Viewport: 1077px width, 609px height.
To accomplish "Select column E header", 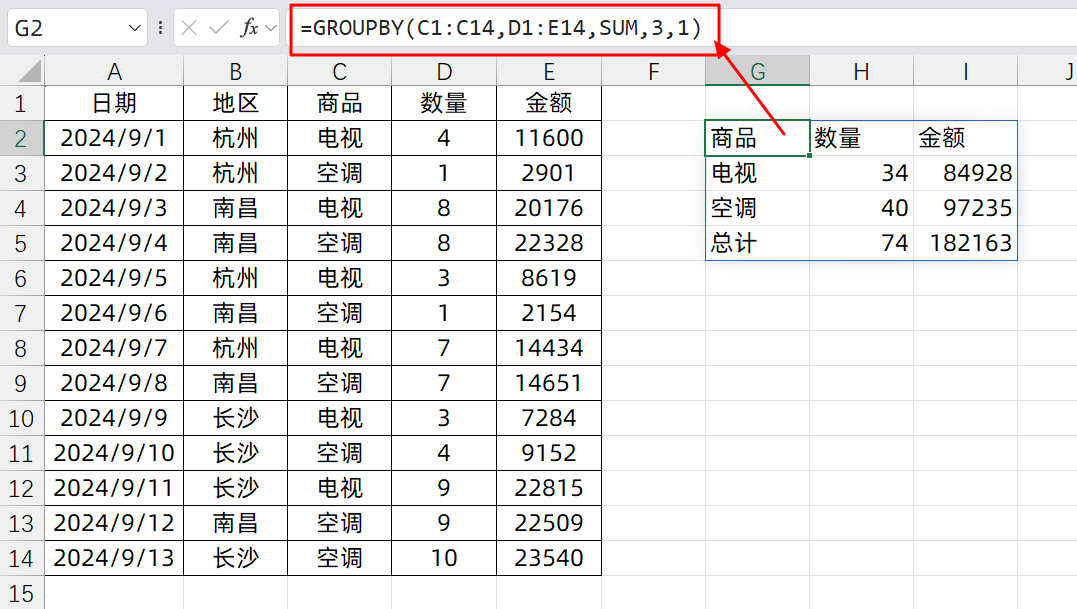I will (x=549, y=71).
